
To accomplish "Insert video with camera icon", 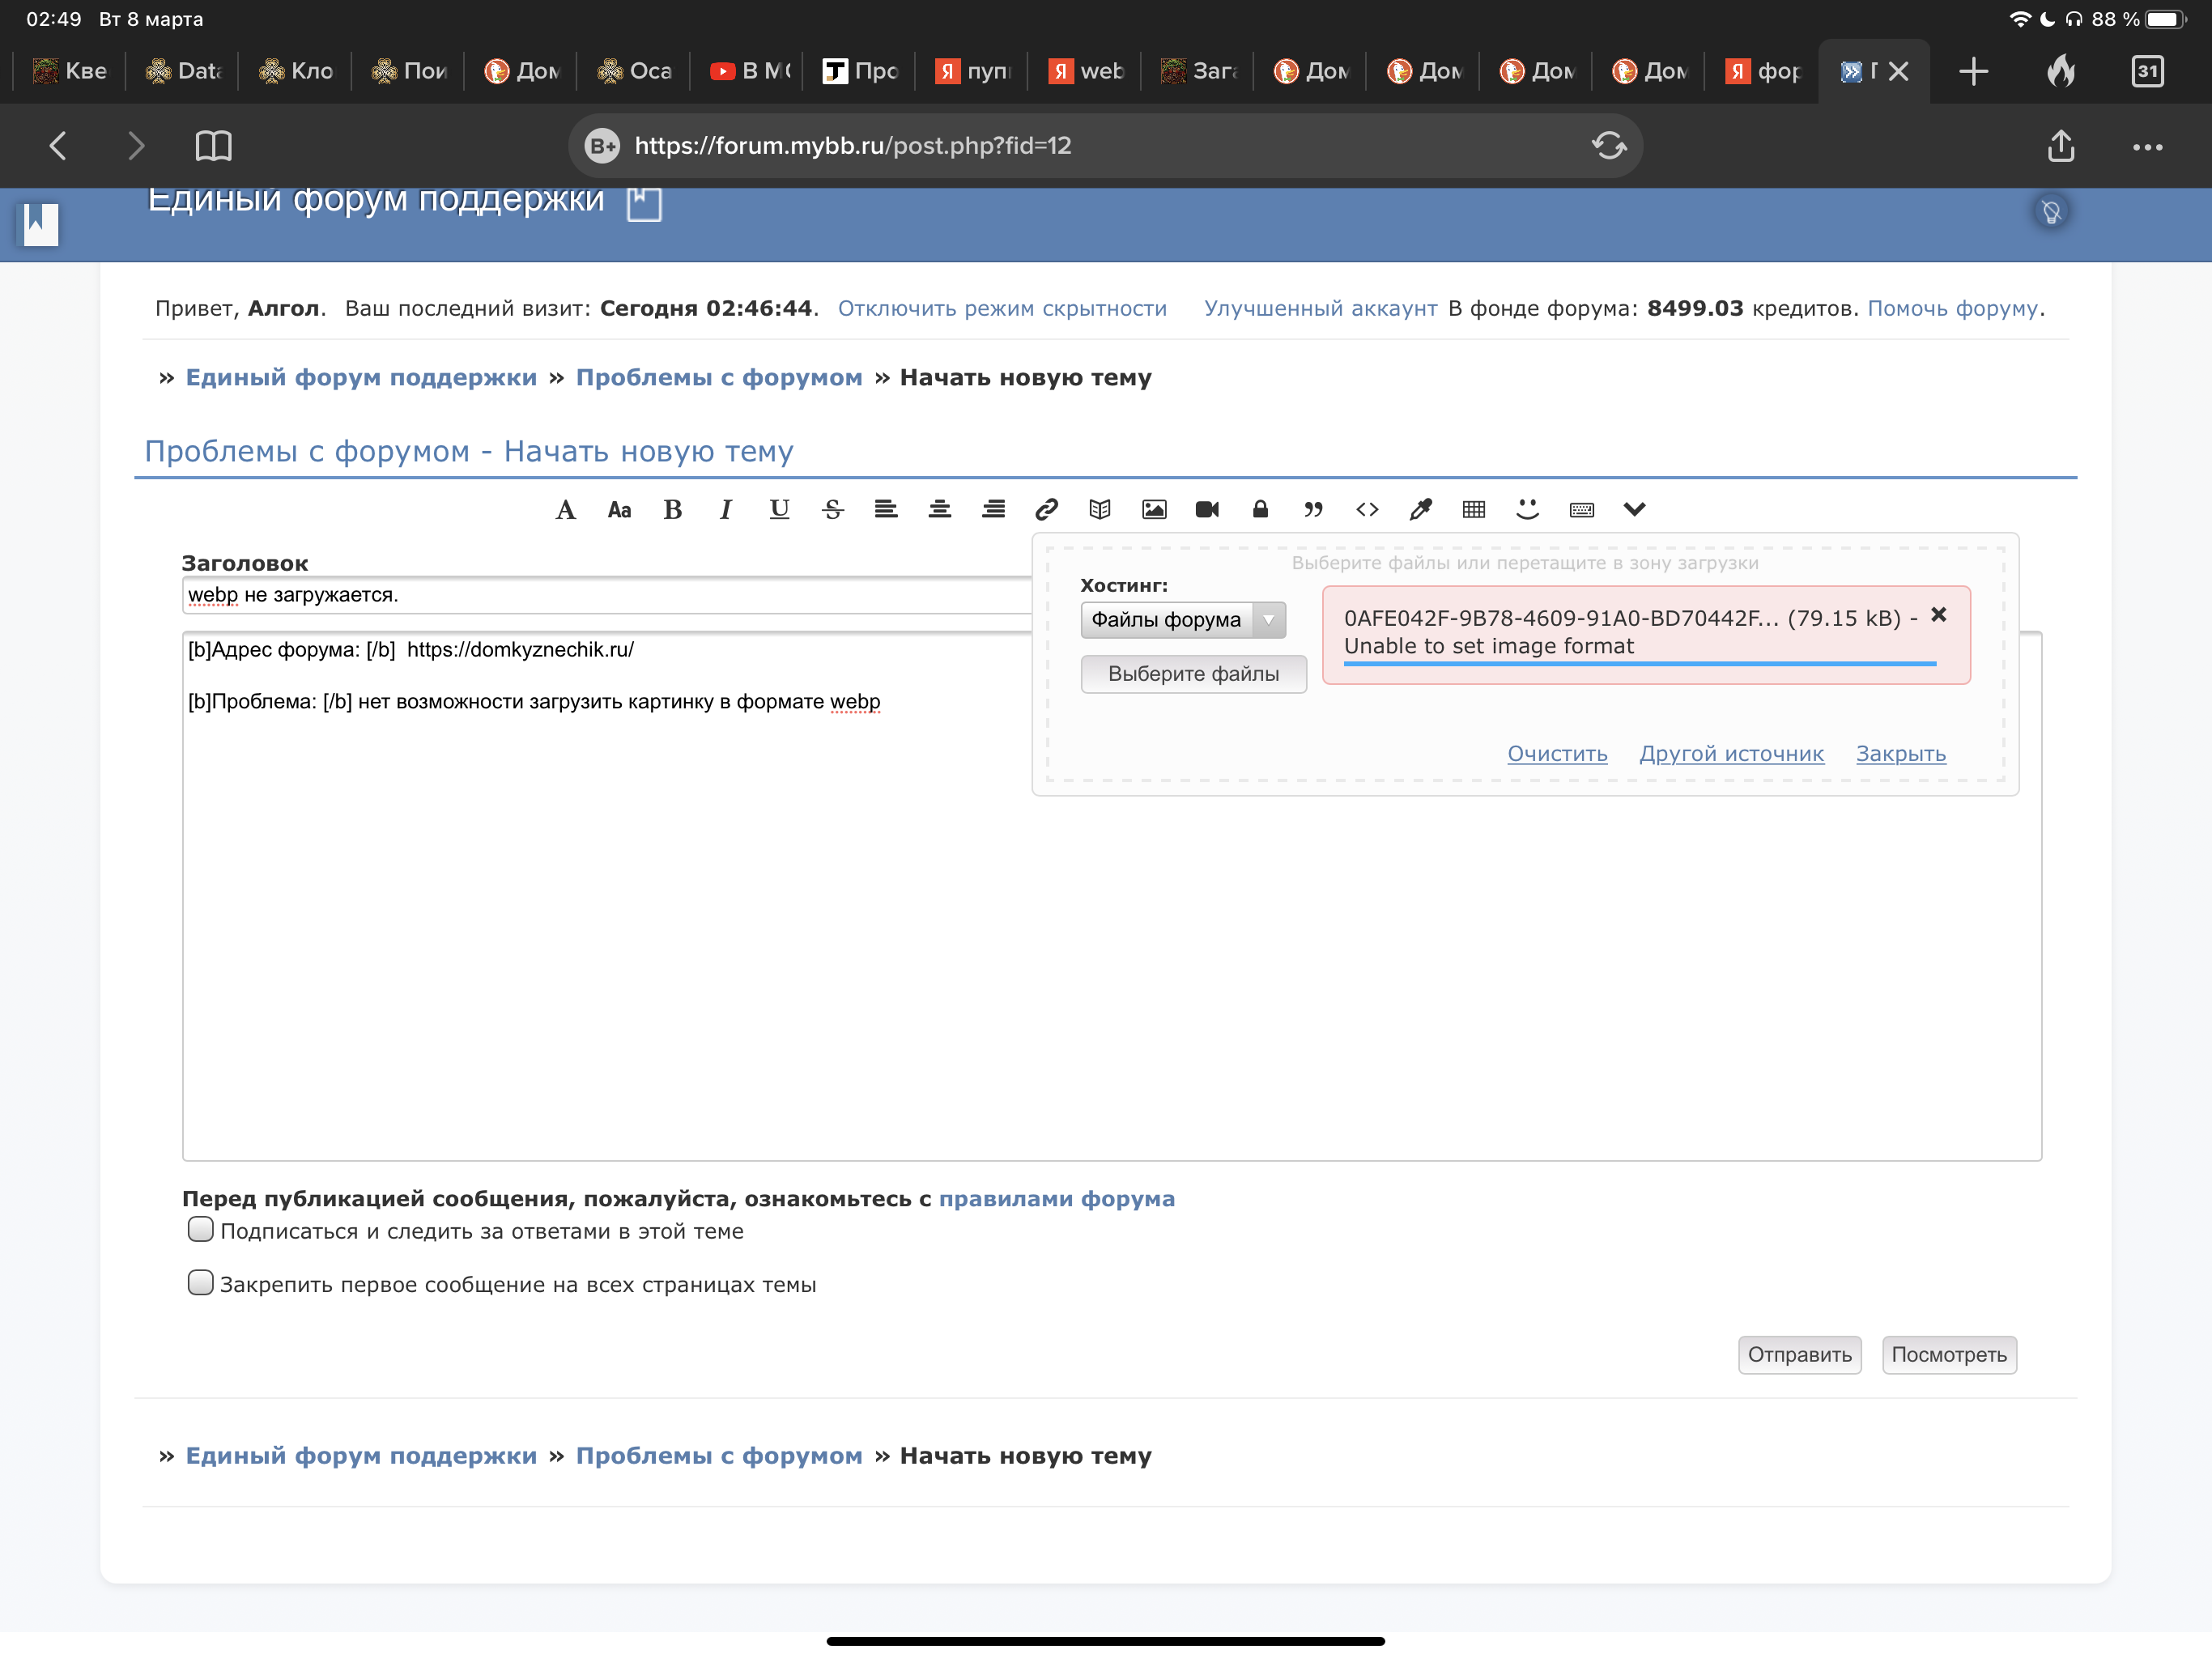I will point(1207,510).
